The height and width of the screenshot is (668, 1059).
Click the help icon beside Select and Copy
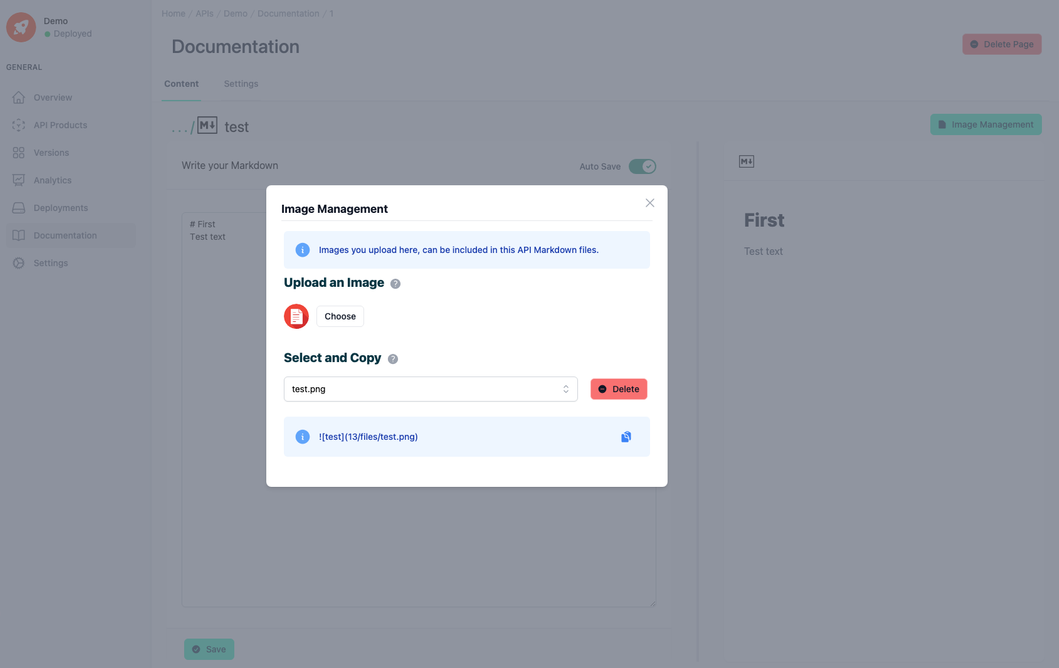(391, 358)
